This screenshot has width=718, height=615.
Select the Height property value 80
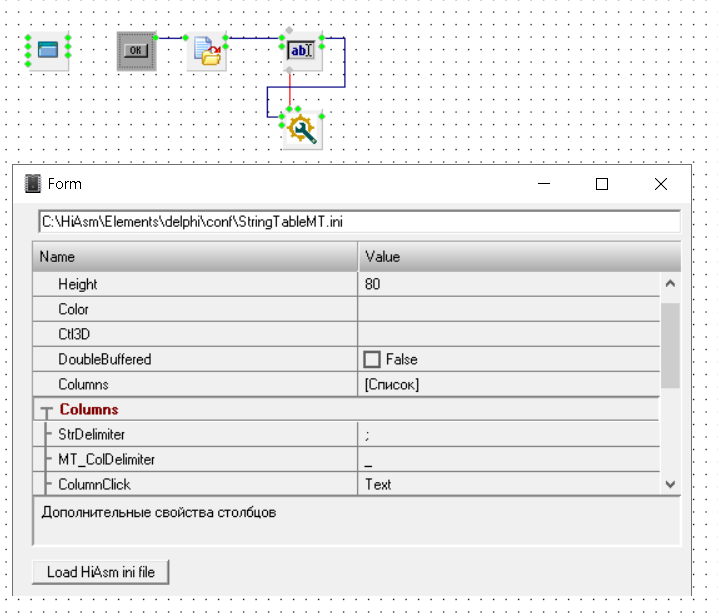coord(508,284)
